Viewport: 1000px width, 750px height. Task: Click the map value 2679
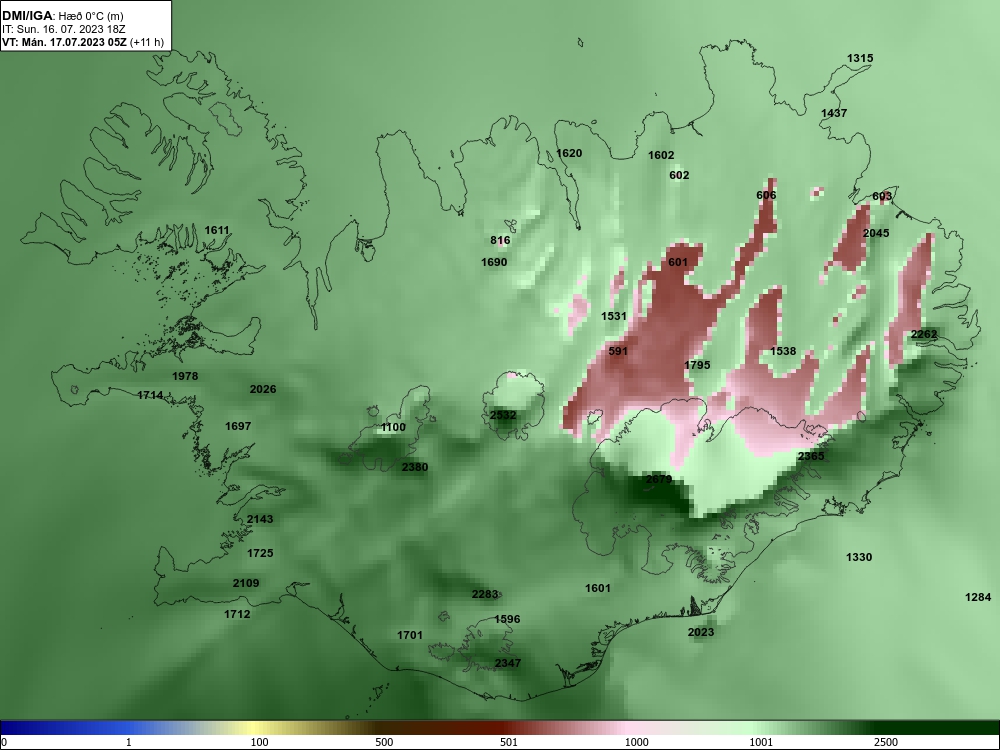point(659,479)
